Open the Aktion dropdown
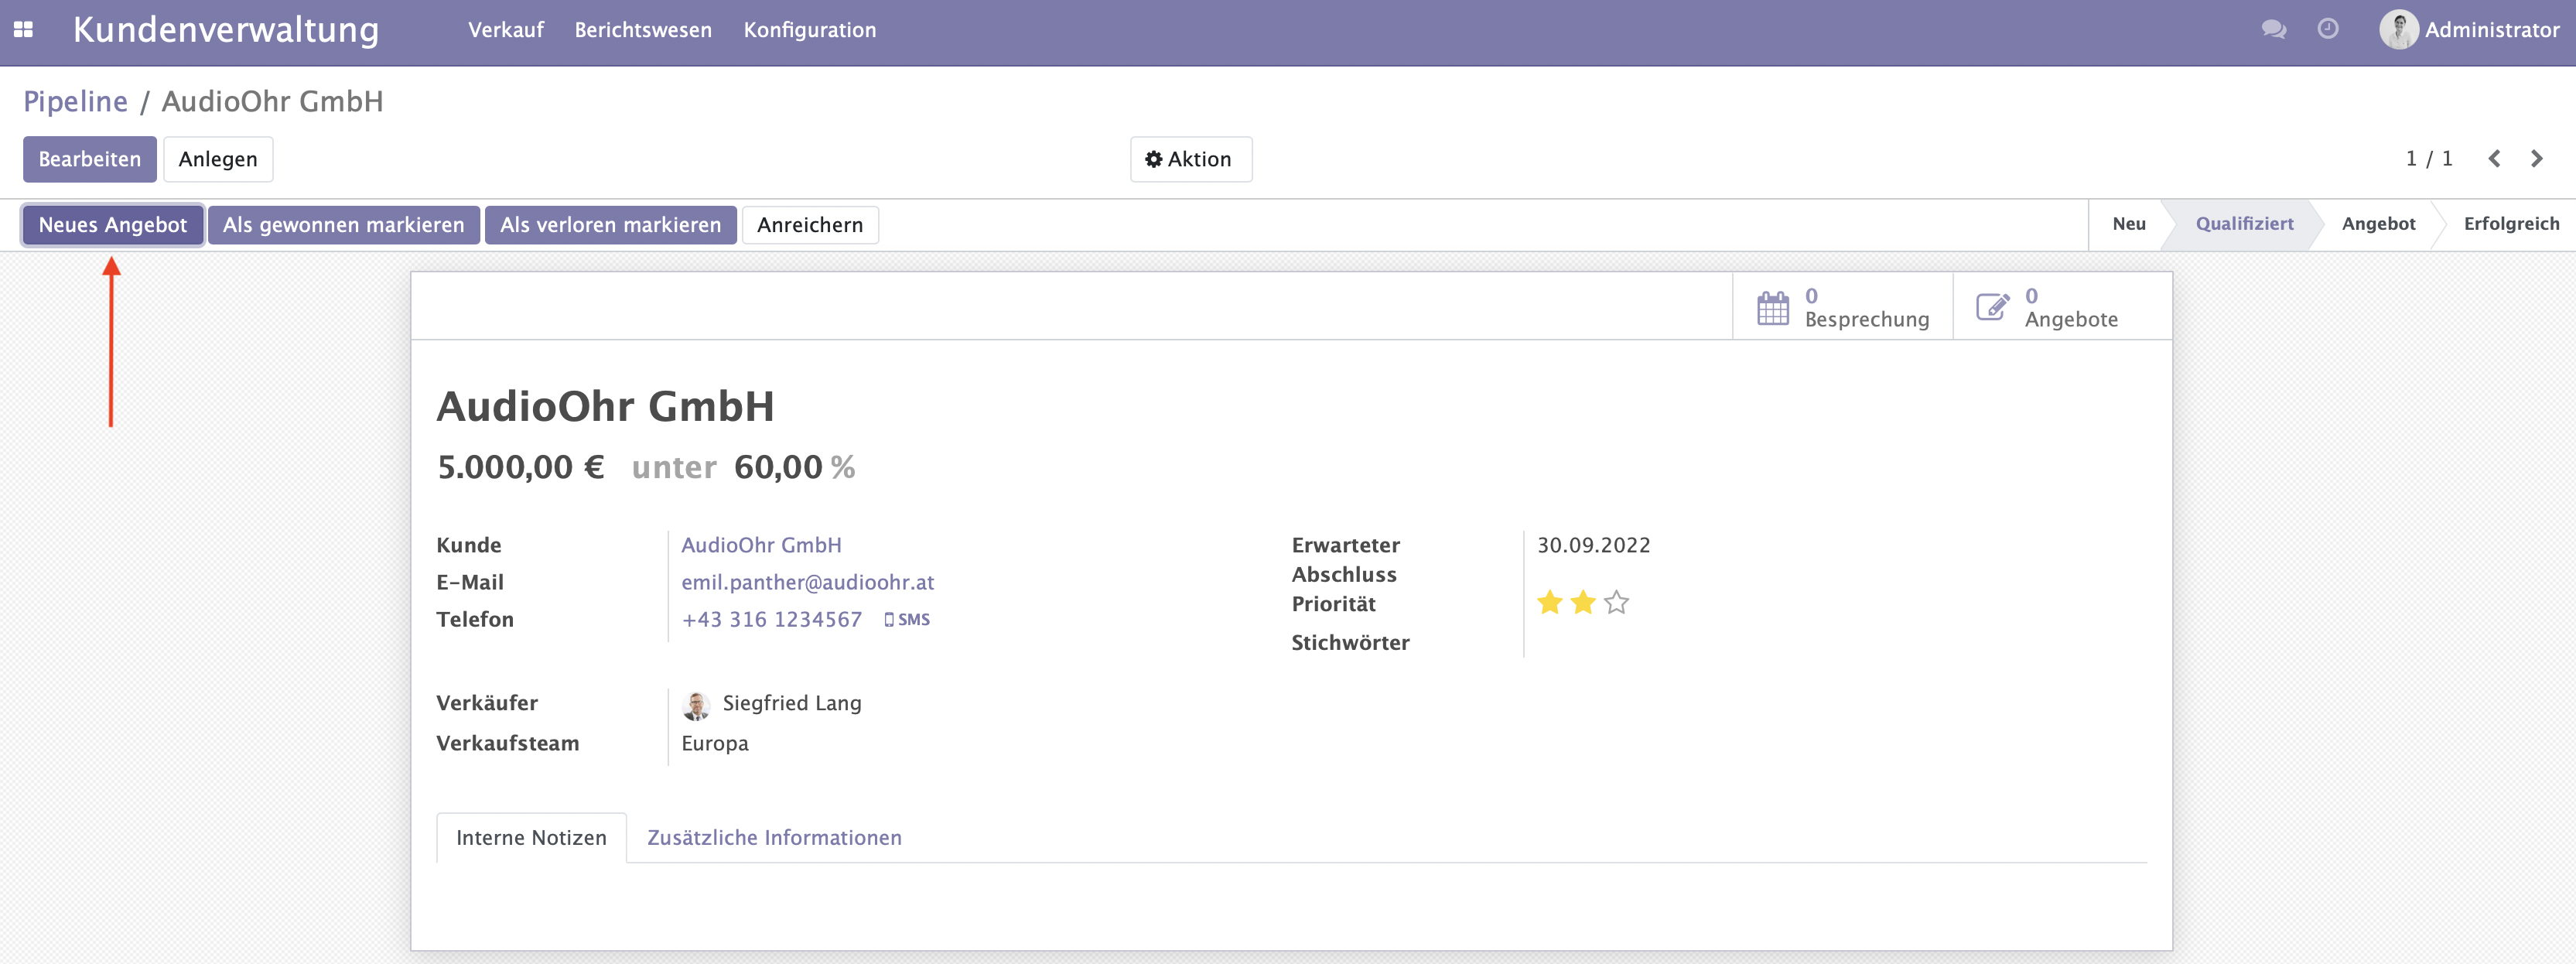The height and width of the screenshot is (964, 2576). pos(1191,159)
